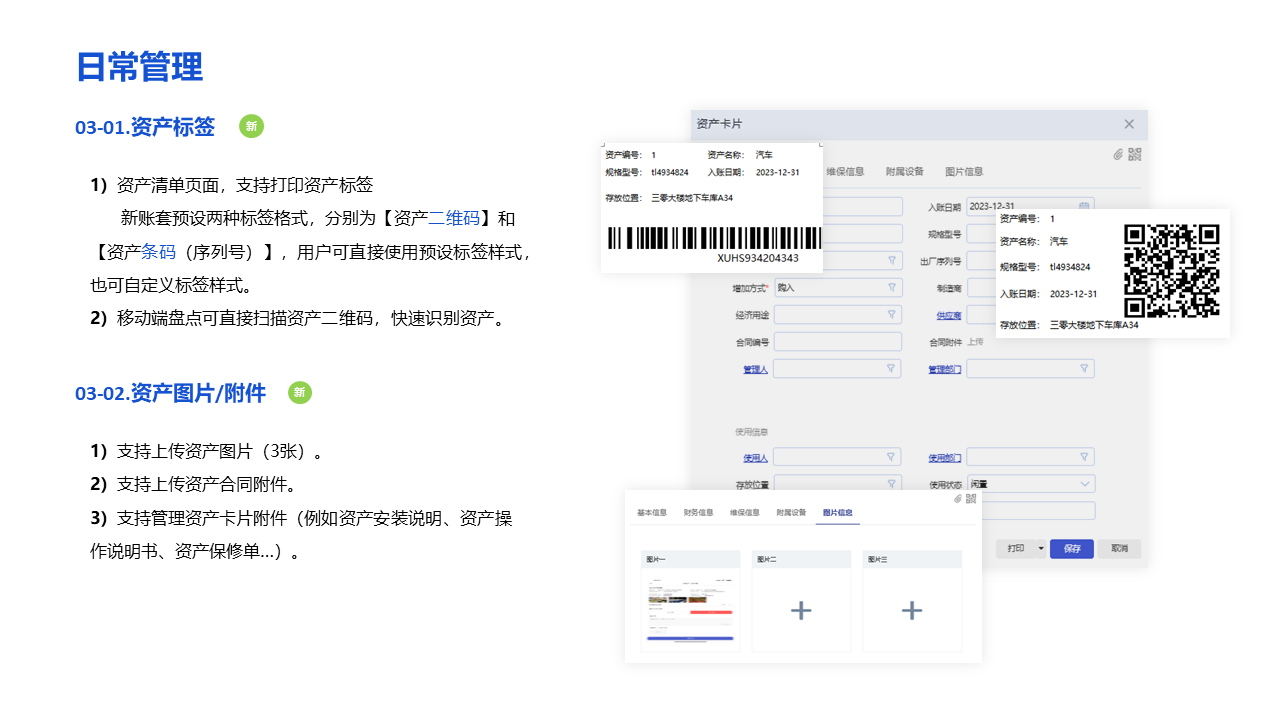The height and width of the screenshot is (720, 1280).
Task: Click the 保存 button
Action: click(1071, 549)
